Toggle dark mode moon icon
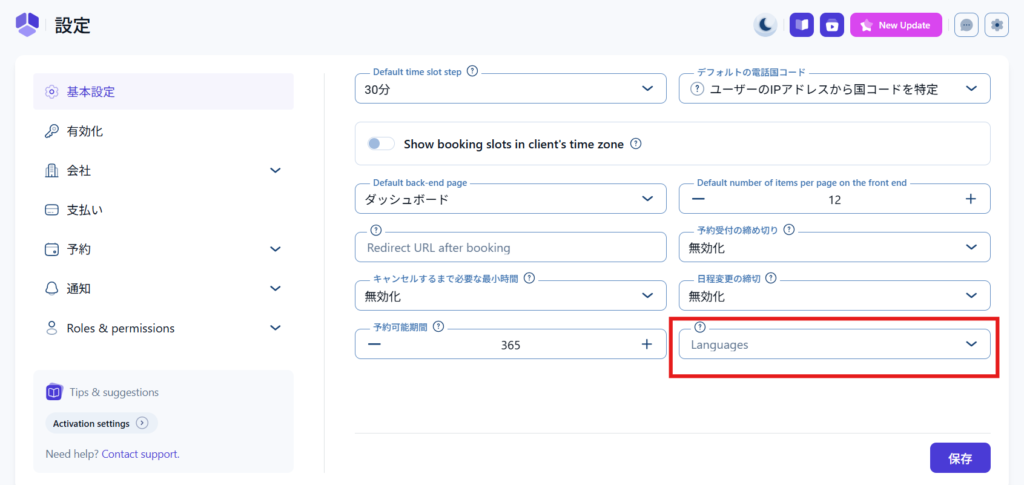 click(x=765, y=25)
